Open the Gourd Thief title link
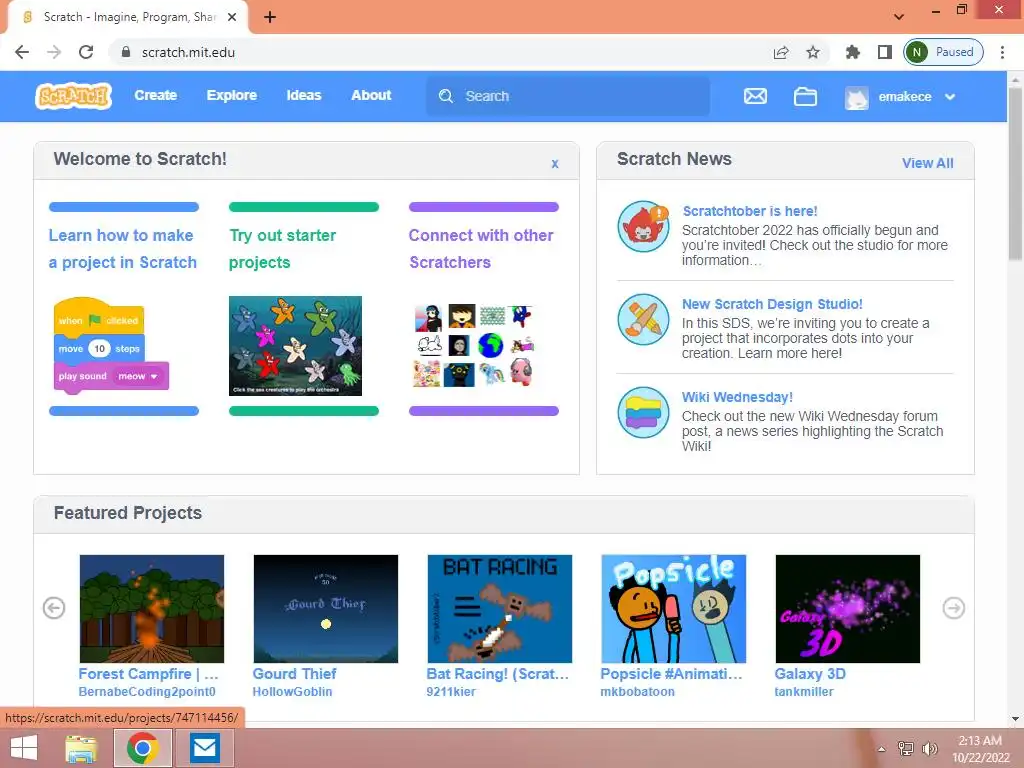 click(x=294, y=674)
